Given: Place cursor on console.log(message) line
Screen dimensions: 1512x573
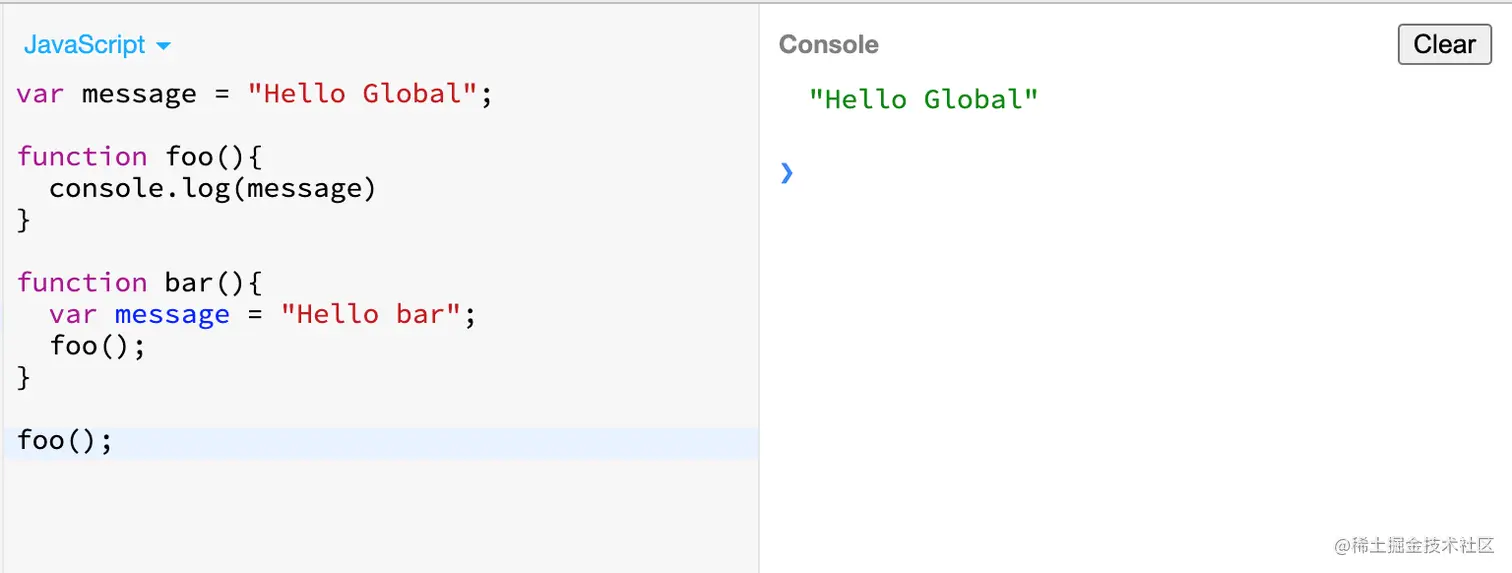Looking at the screenshot, I should [x=212, y=188].
